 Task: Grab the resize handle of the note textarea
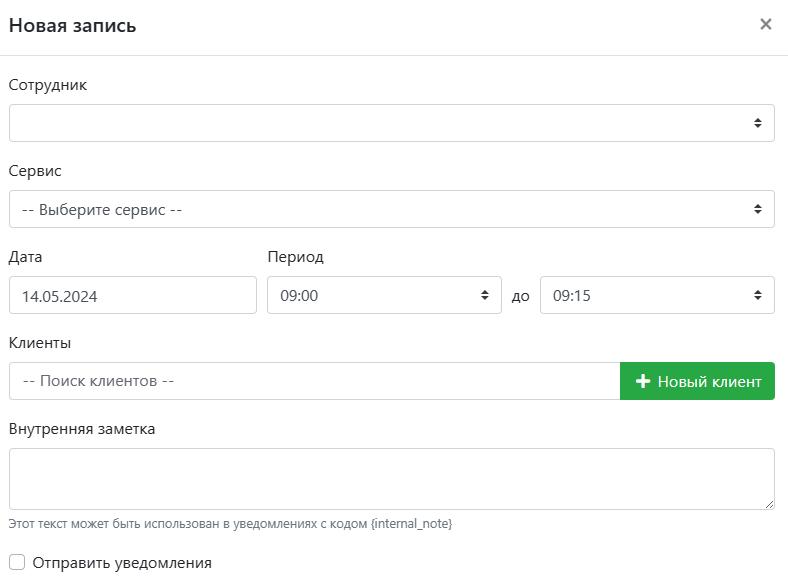(x=768, y=503)
